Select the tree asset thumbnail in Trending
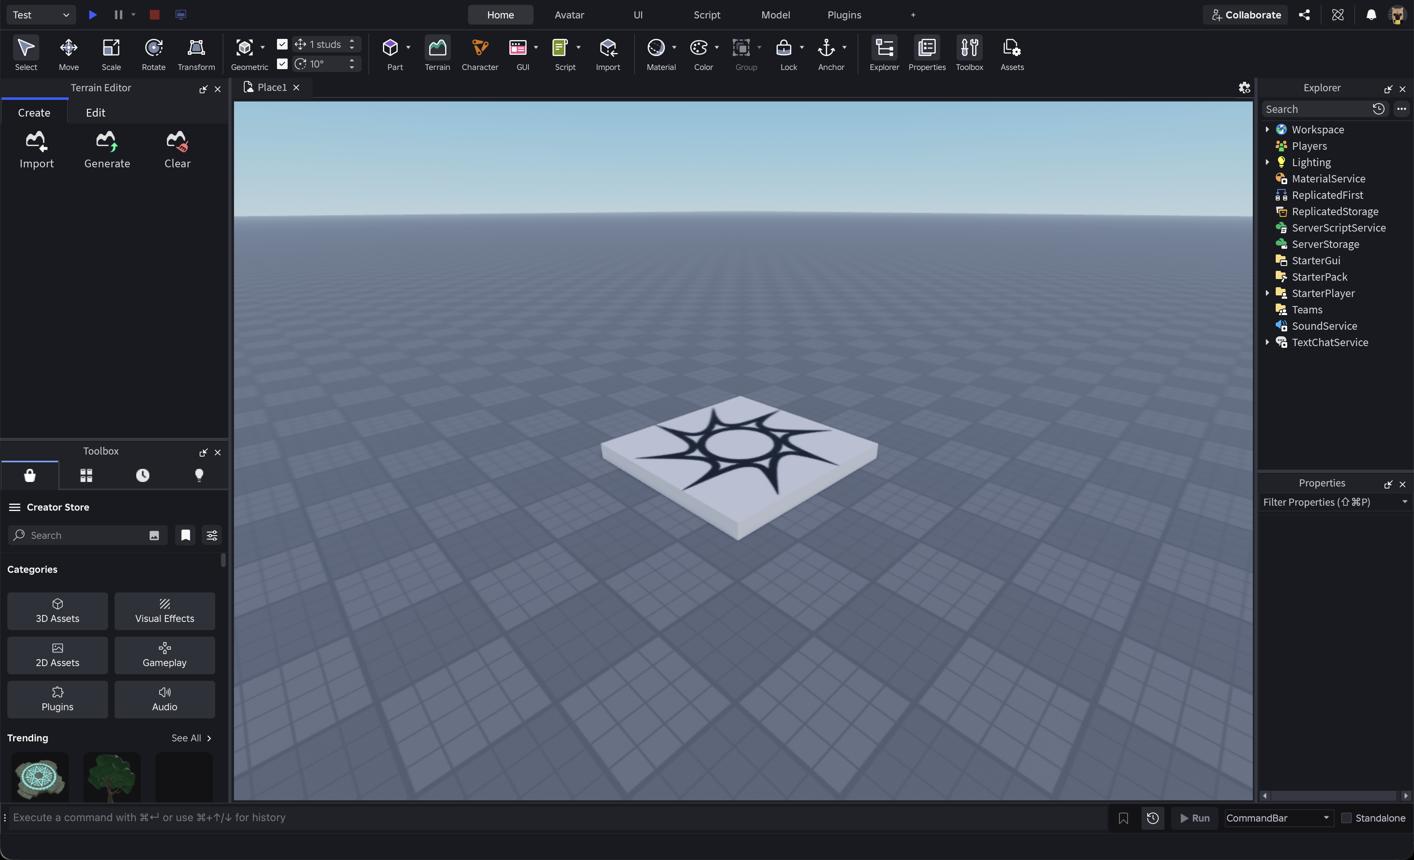Screen dimensions: 1414x860 [x=112, y=777]
